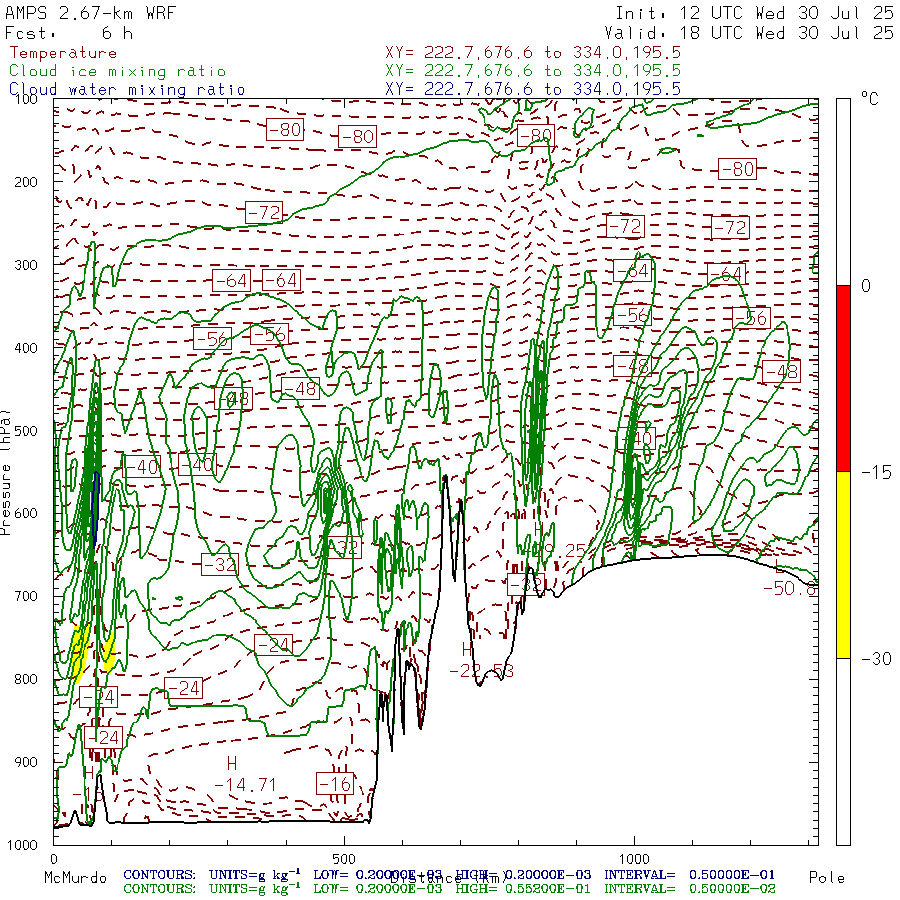Click the 'Pressure (hPa)' axis title
Viewport: 900px width, 900px height.
6,472
